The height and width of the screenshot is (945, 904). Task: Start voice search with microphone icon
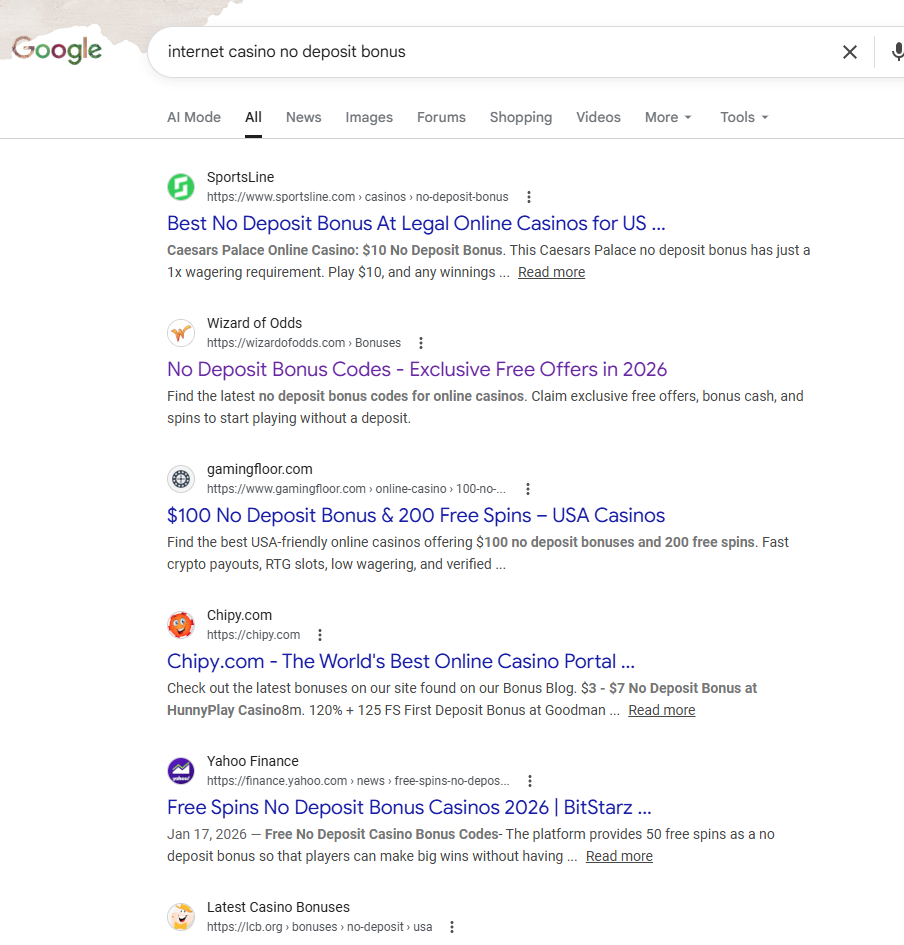(x=897, y=52)
